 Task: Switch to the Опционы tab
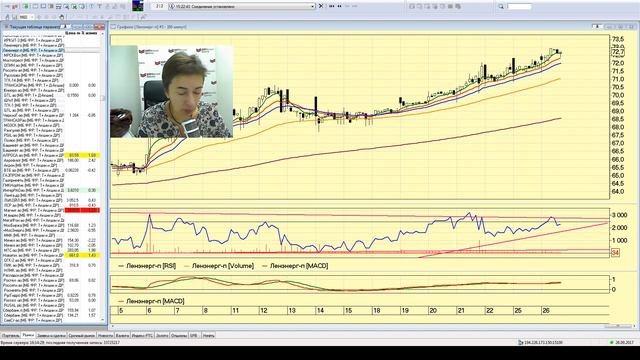(179, 336)
